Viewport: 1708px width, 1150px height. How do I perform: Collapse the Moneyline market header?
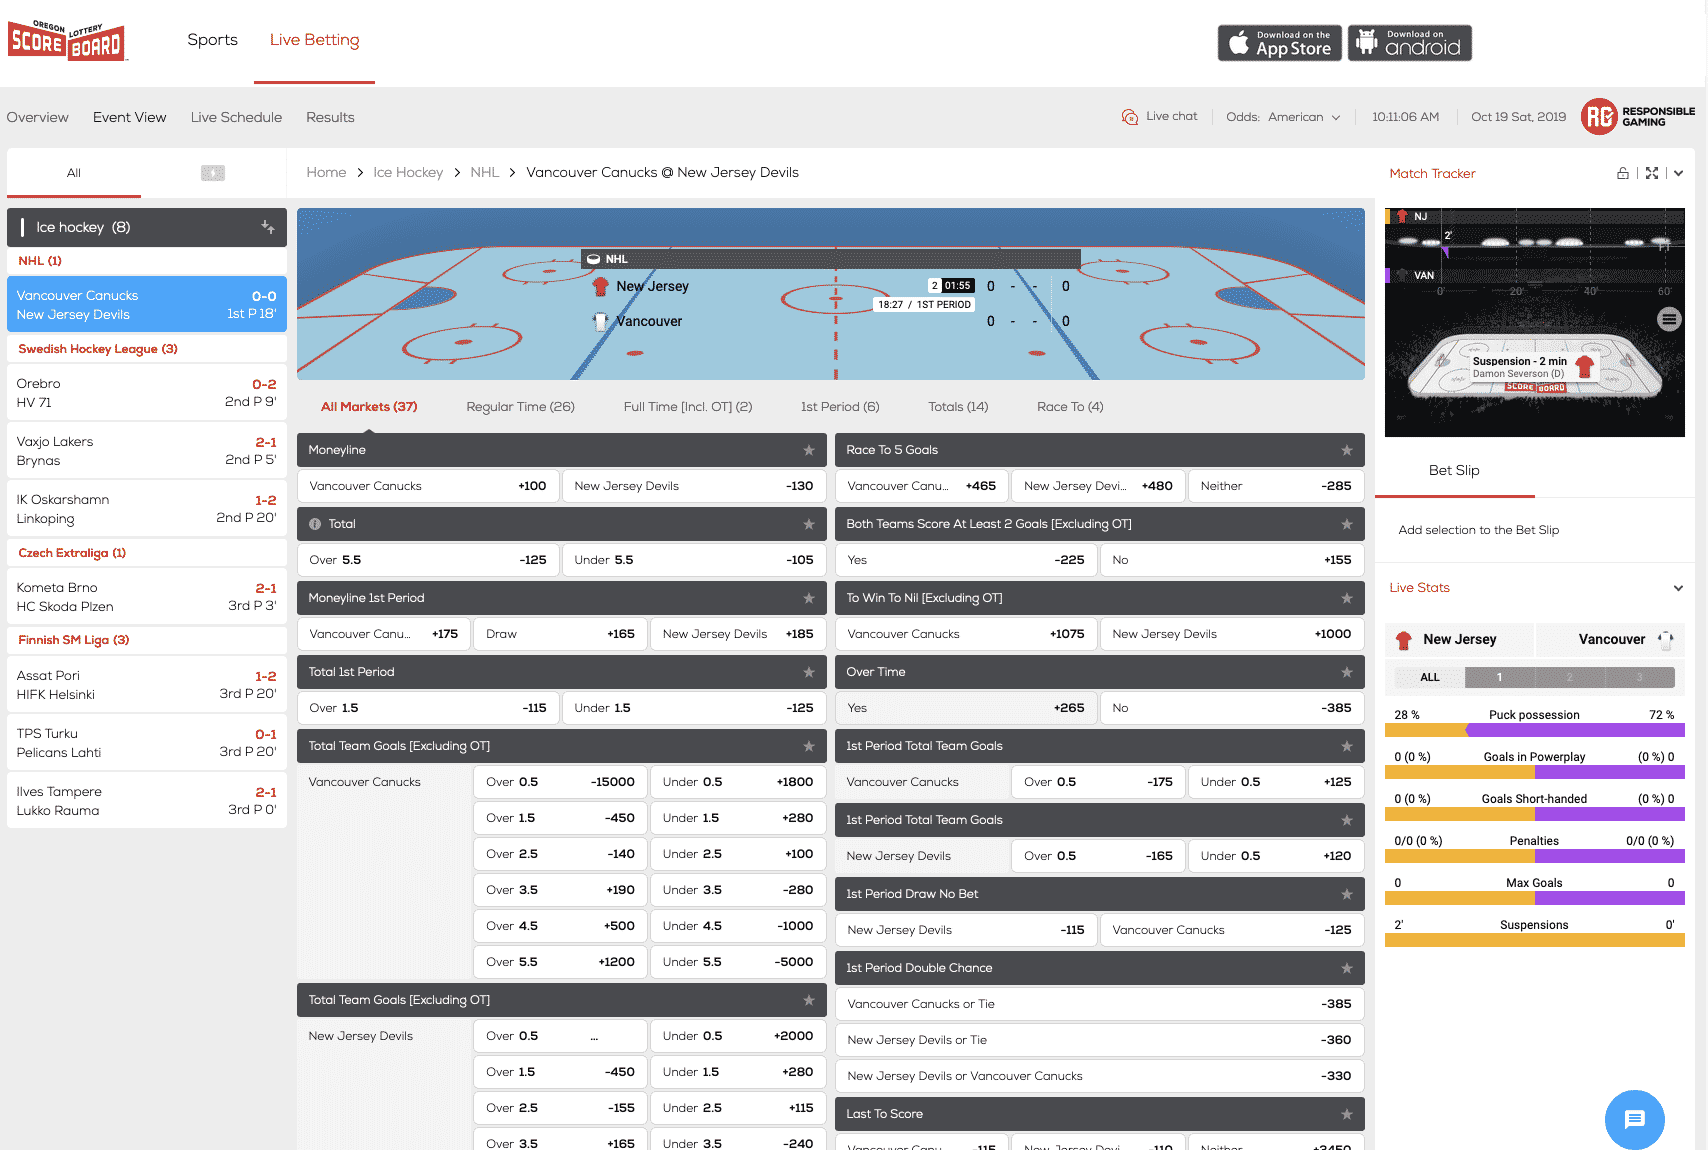click(562, 450)
